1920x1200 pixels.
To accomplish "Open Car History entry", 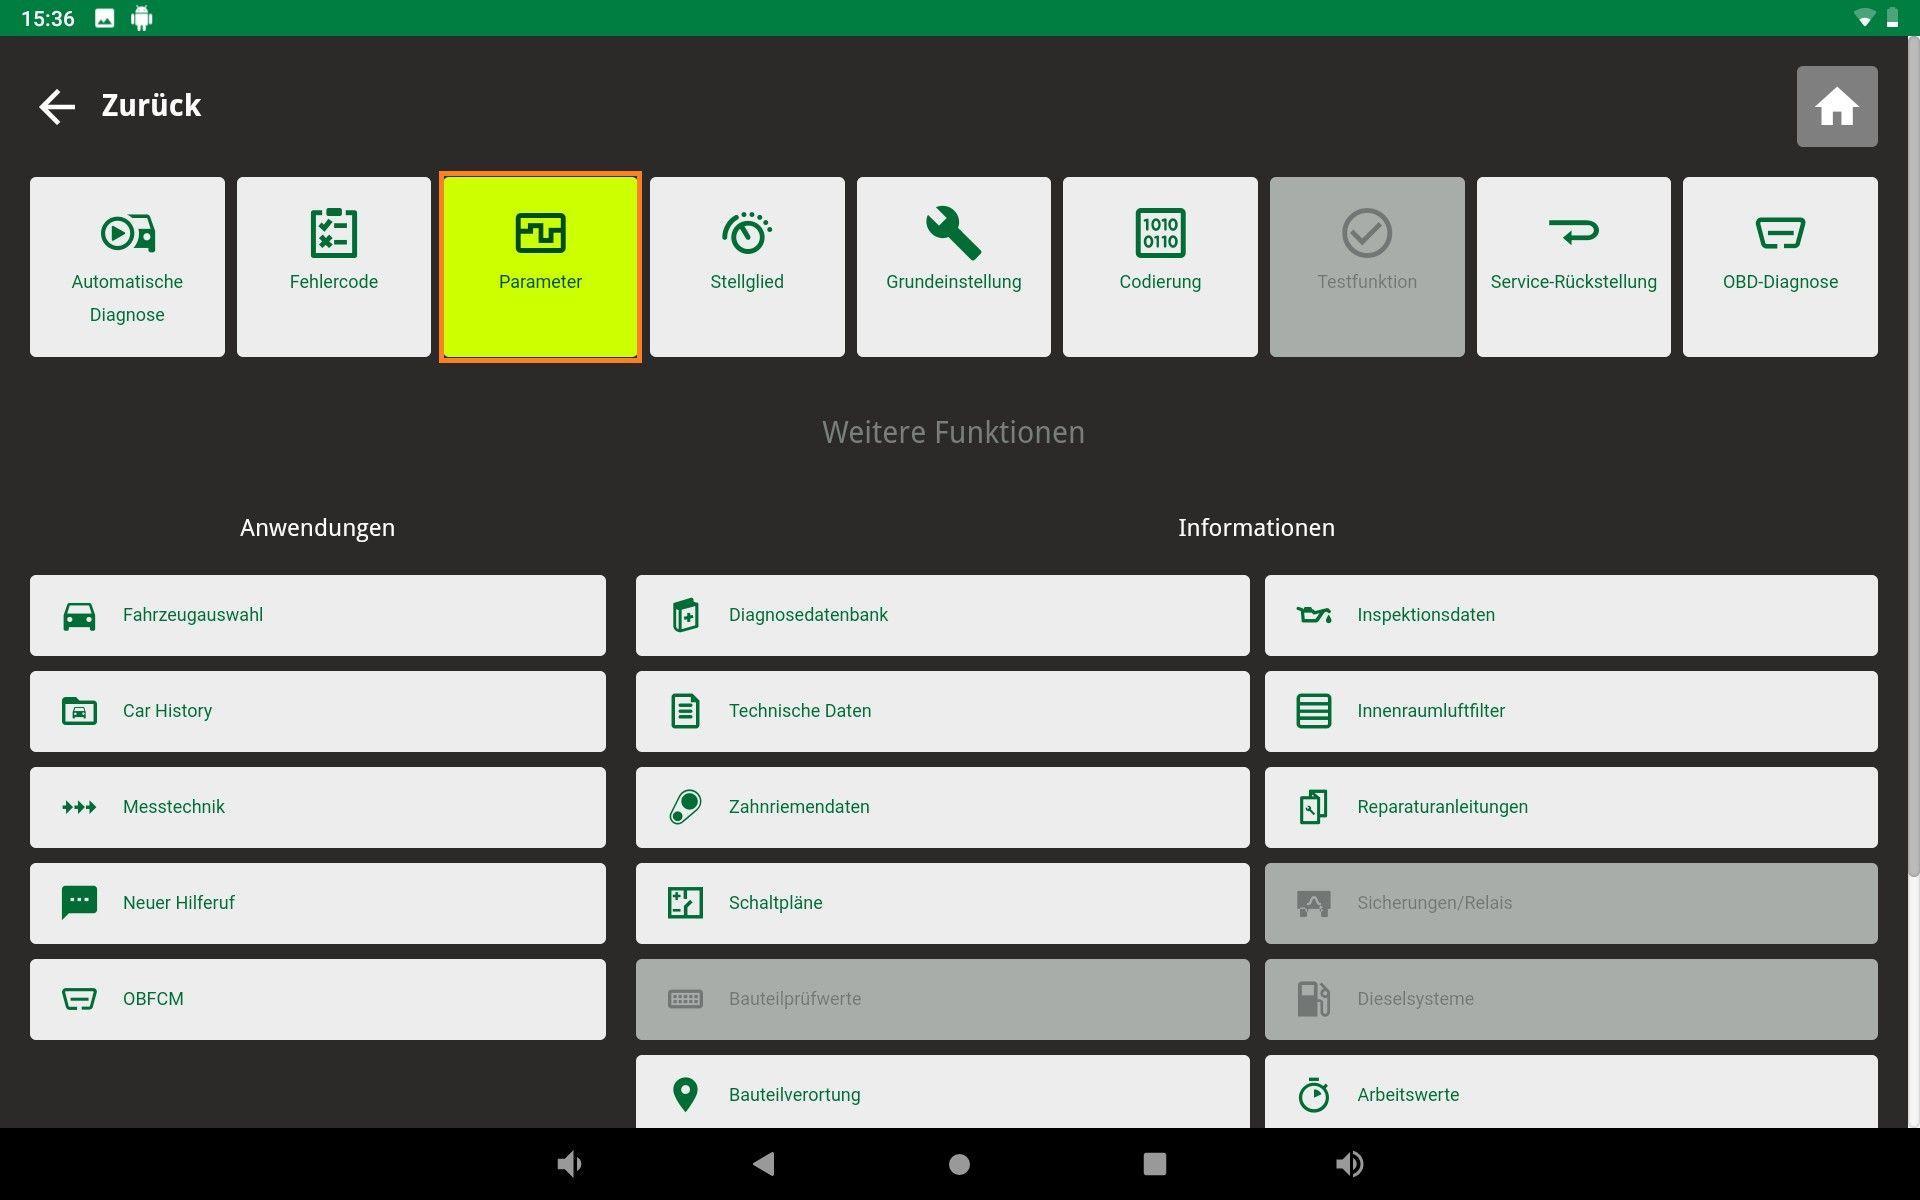I will click(318, 711).
